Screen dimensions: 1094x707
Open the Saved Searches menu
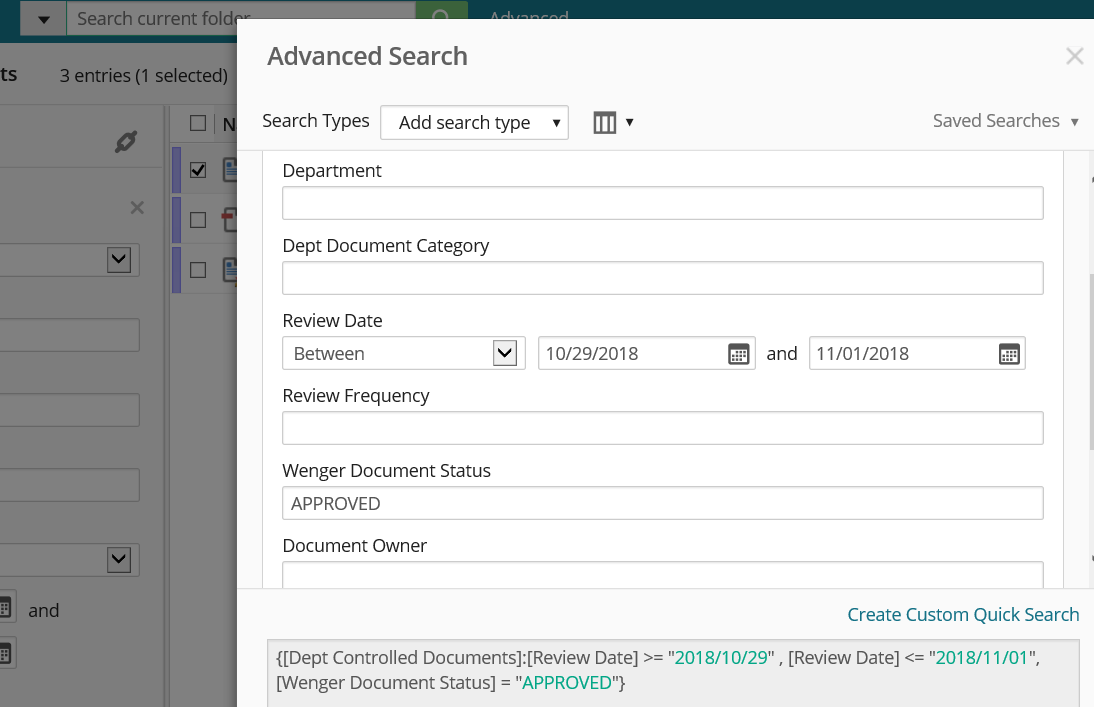coord(1005,121)
